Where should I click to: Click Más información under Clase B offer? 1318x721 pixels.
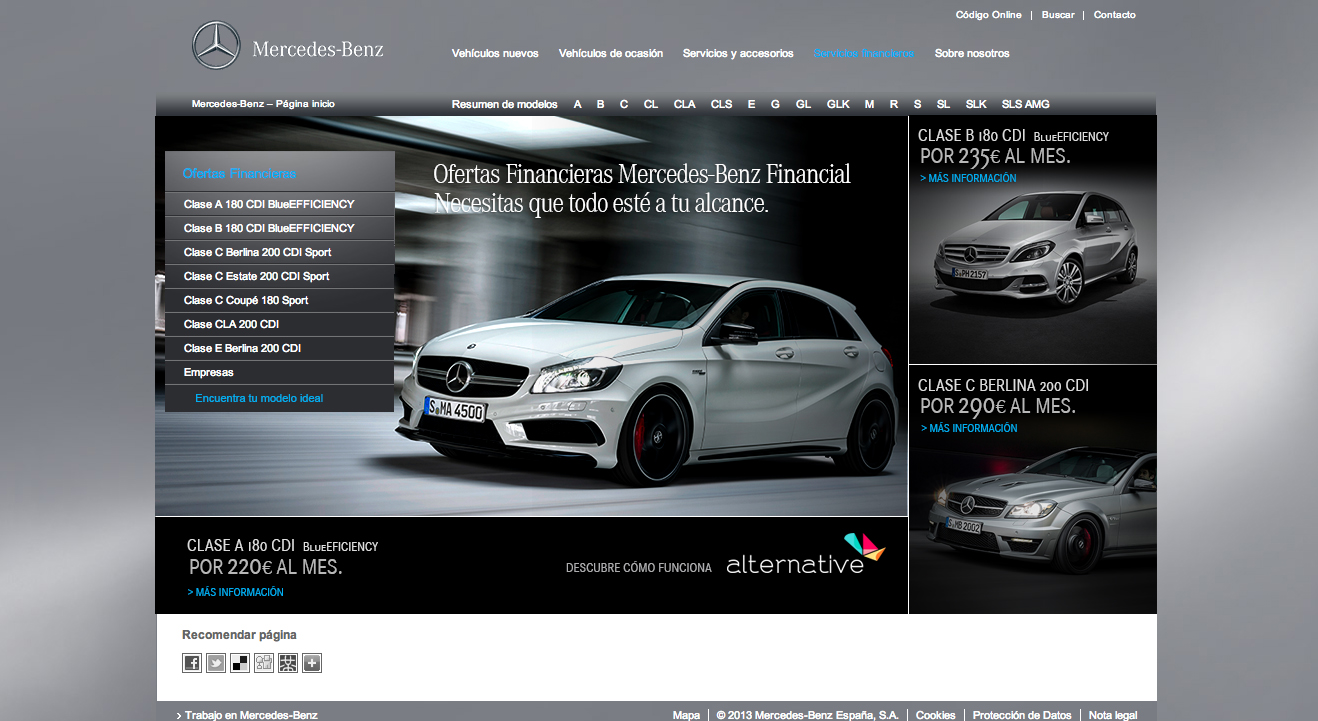coord(968,178)
